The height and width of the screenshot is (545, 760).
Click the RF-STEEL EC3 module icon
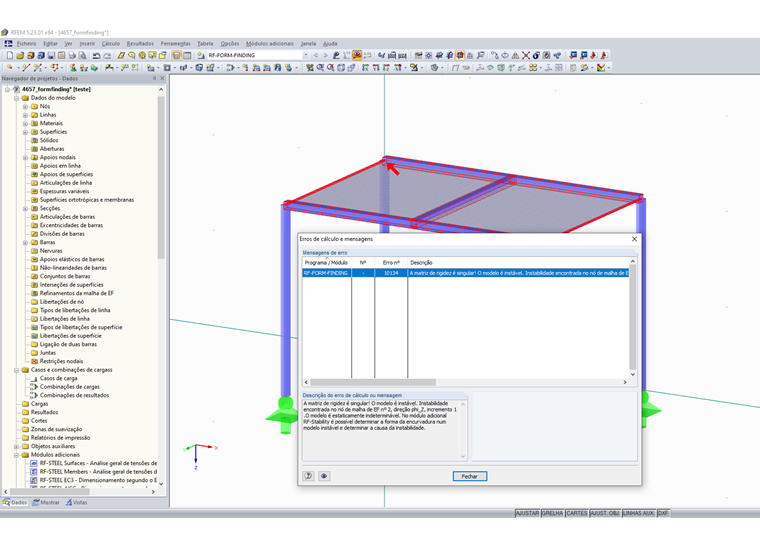[x=34, y=481]
